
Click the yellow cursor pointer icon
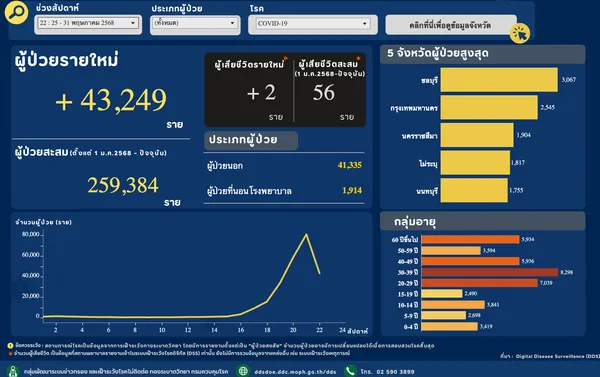coord(520,34)
